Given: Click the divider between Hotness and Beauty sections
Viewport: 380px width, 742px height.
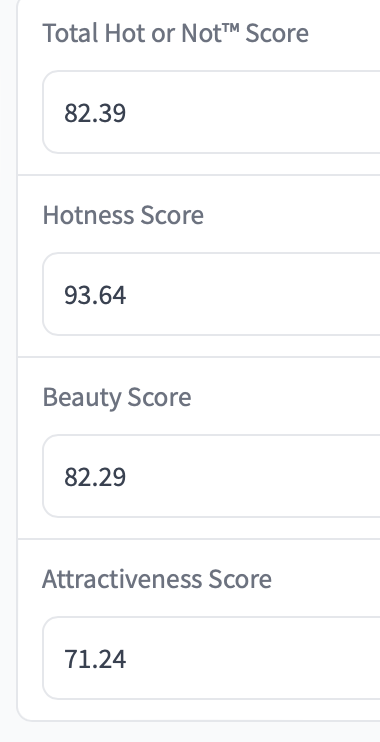Looking at the screenshot, I should coord(199,357).
